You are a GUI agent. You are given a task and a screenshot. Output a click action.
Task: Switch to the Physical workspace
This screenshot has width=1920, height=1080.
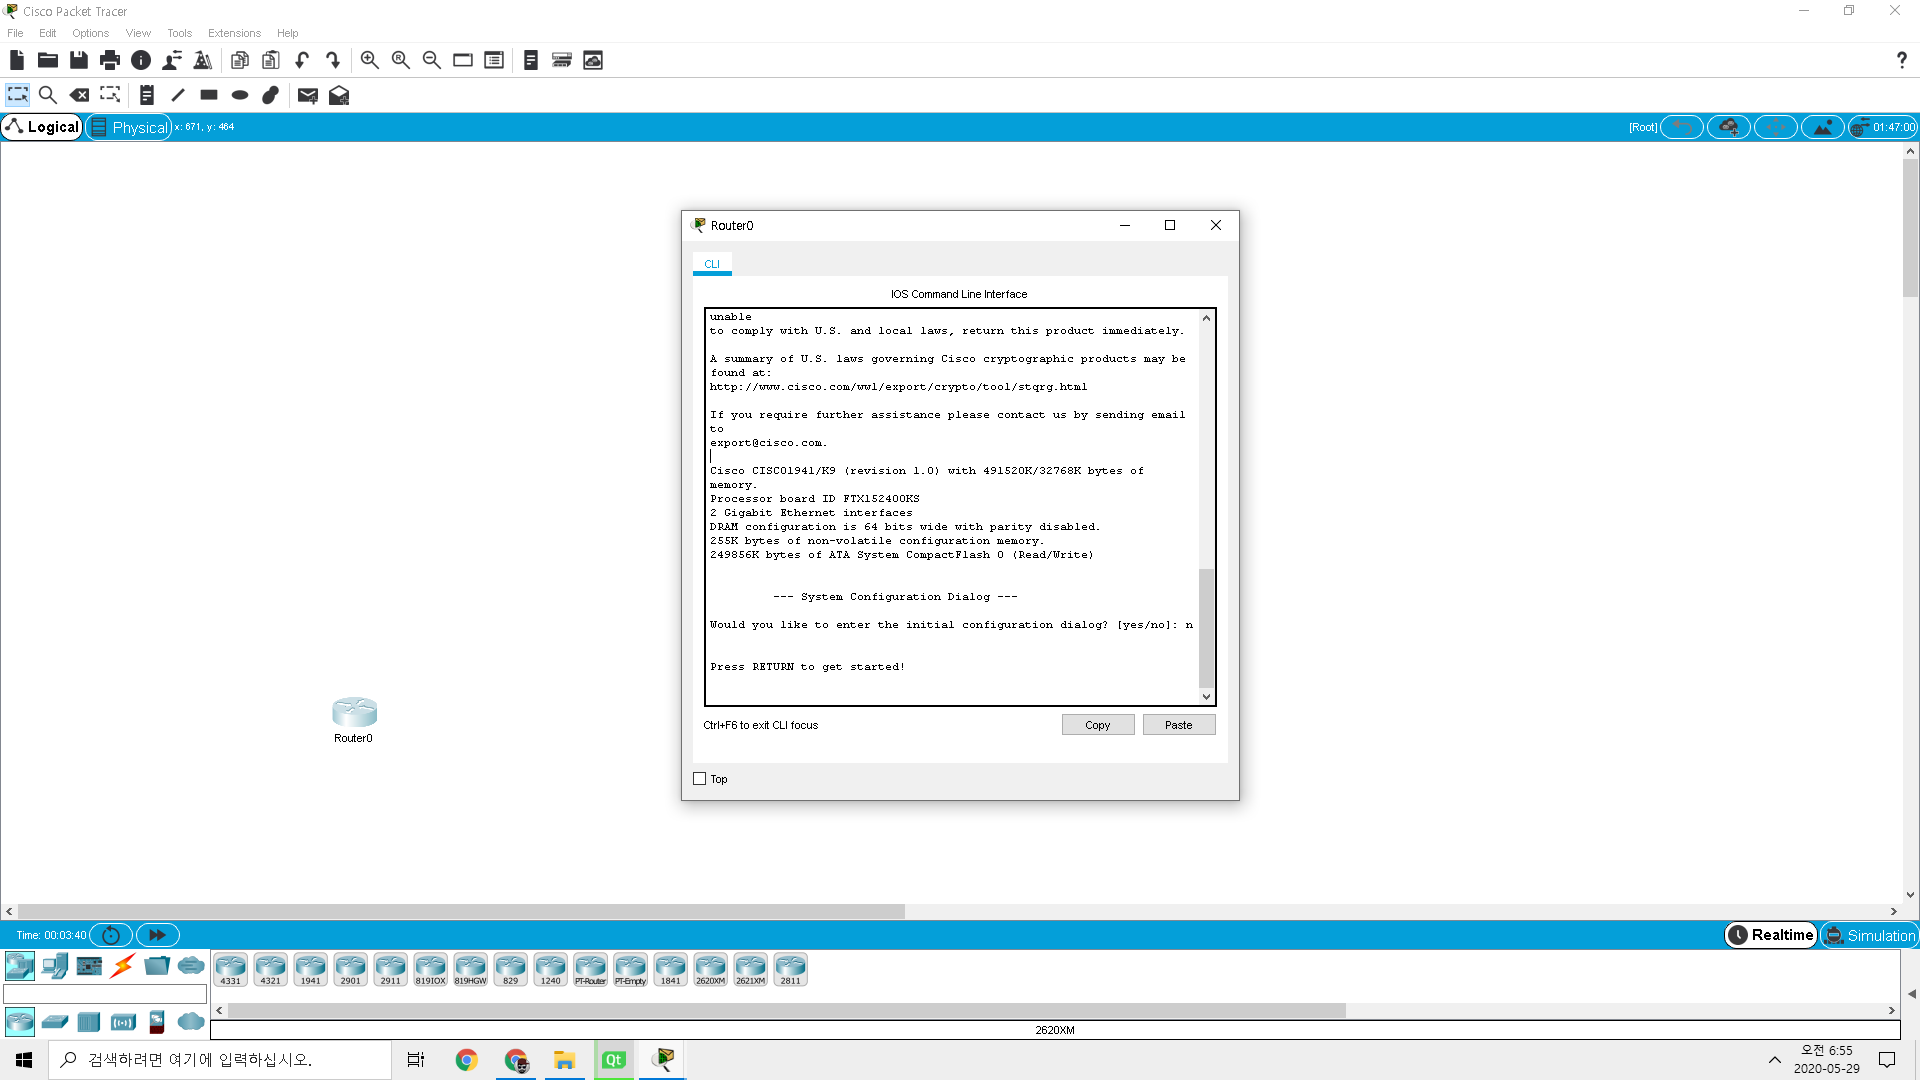128,127
